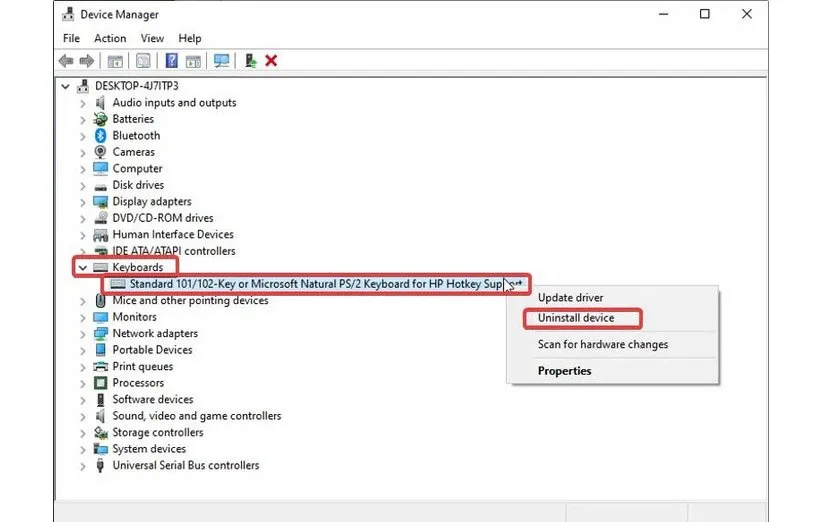Expand the Audio inputs and outputs category
The width and height of the screenshot is (822, 522).
click(82, 102)
